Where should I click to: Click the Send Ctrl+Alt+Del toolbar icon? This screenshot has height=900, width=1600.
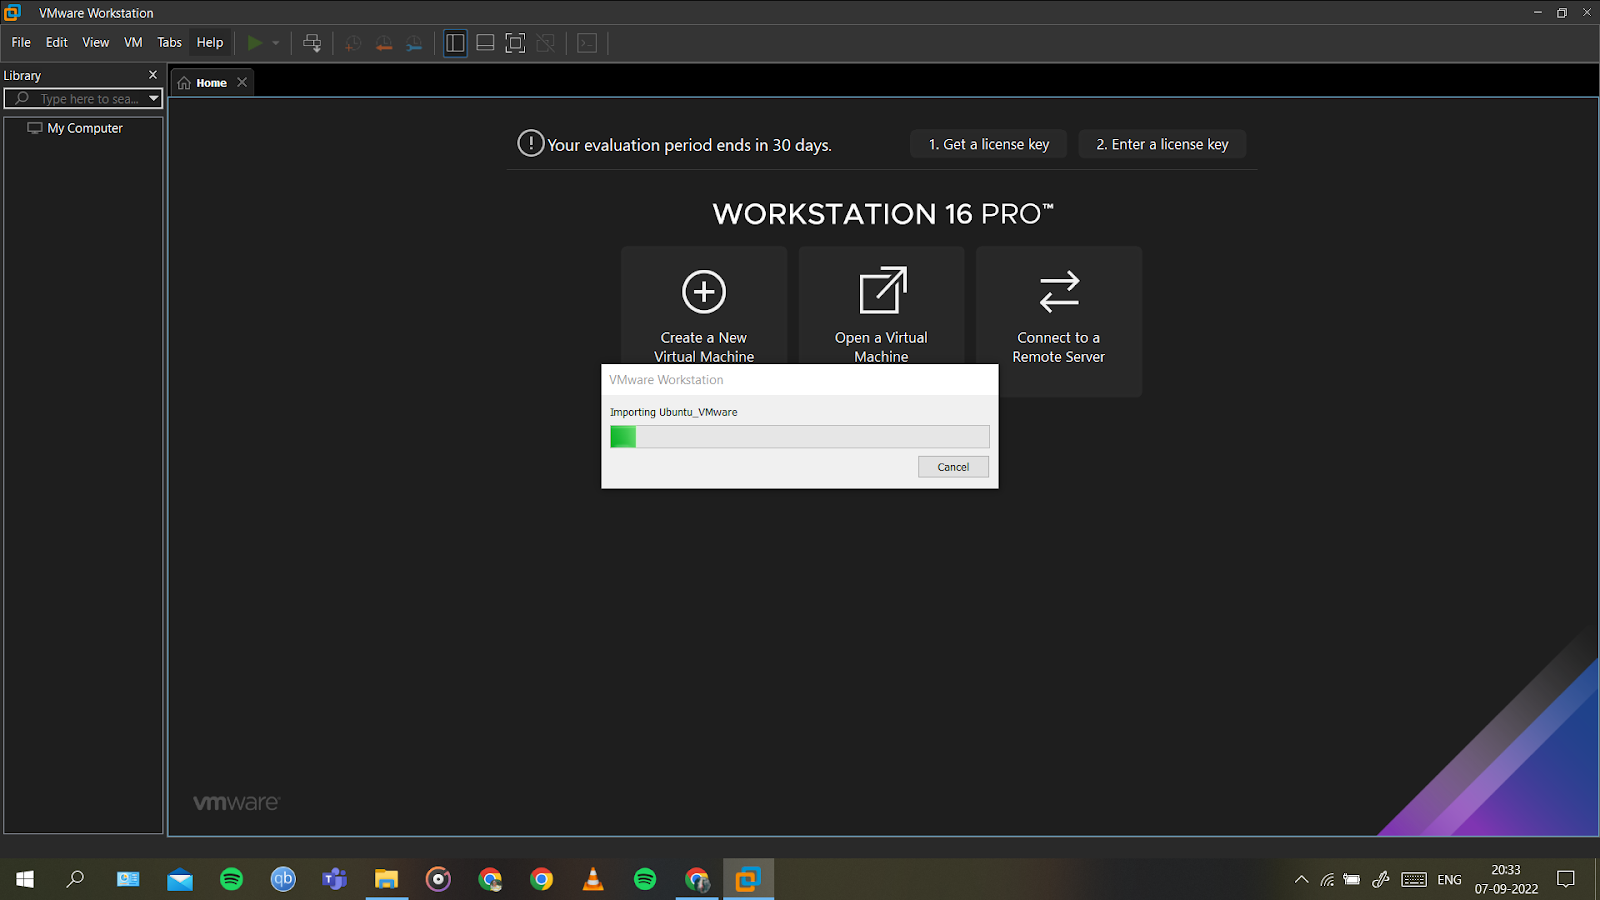pyautogui.click(x=312, y=43)
